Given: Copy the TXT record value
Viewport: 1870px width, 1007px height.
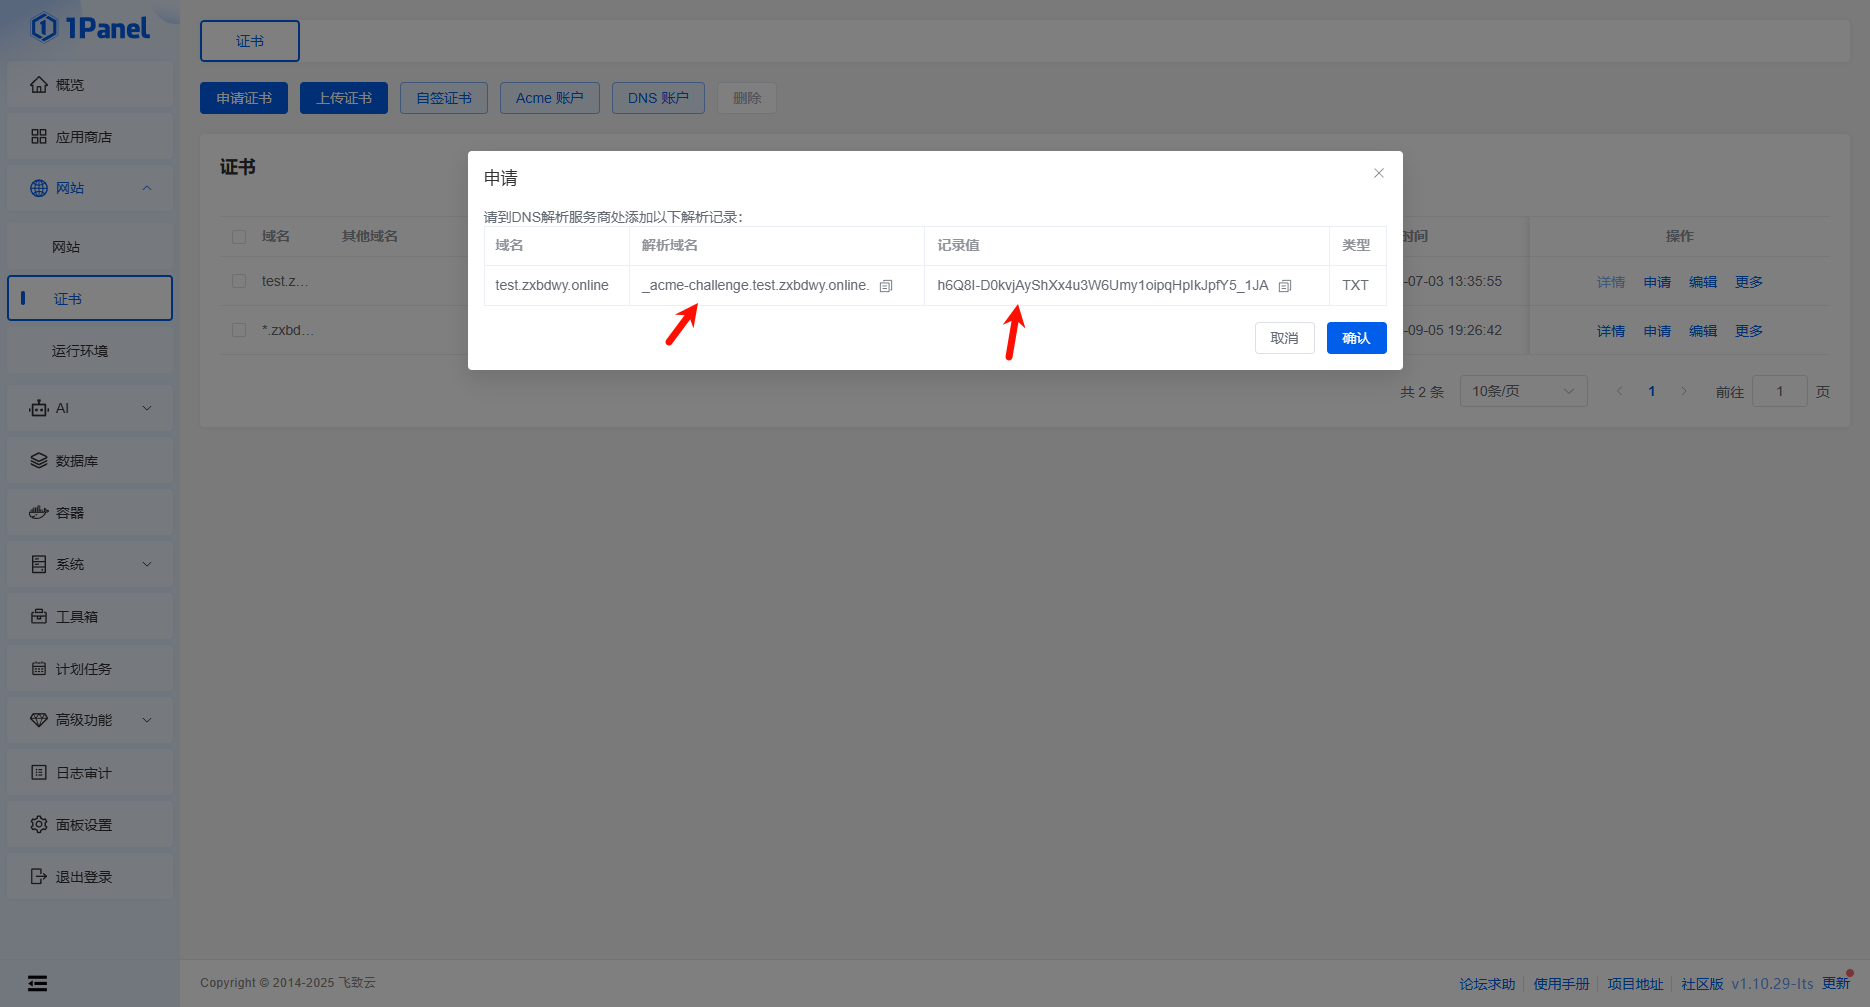Looking at the screenshot, I should [x=1285, y=286].
